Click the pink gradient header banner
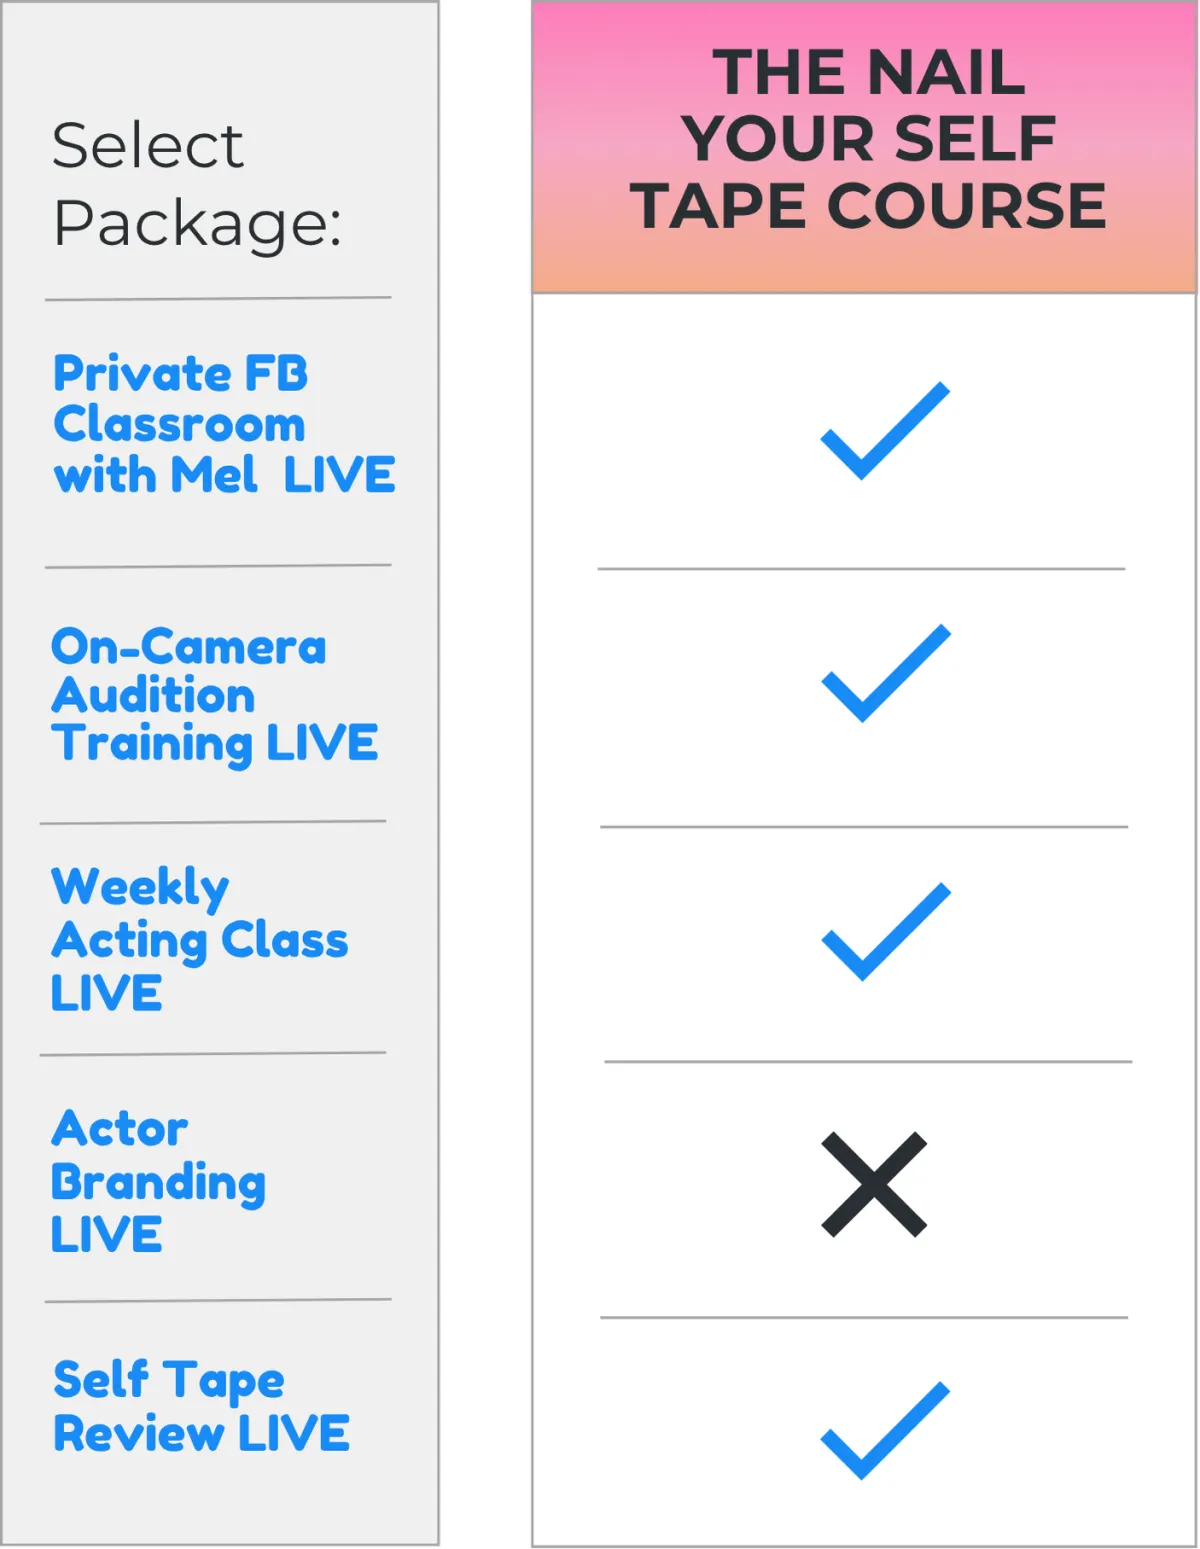Screen dimensions: 1200x1549 point(864,147)
